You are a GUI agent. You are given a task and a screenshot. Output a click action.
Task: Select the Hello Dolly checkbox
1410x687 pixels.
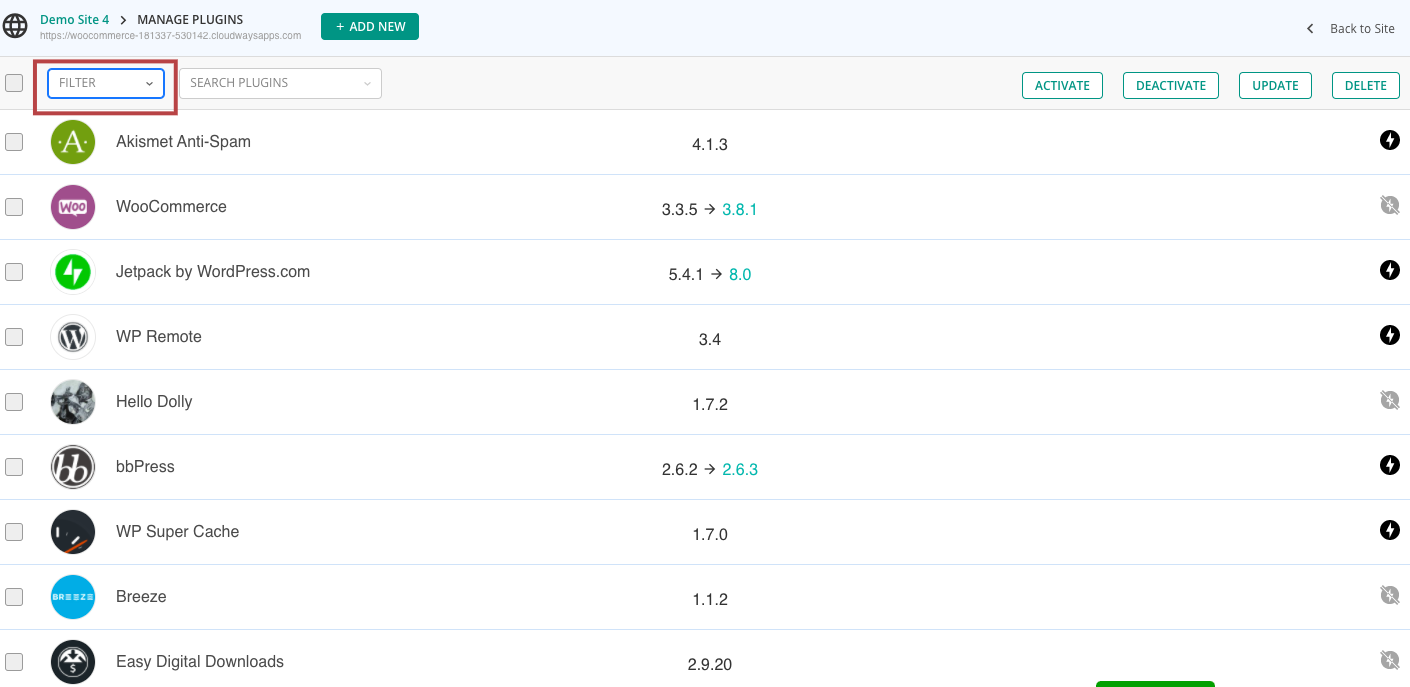(x=14, y=402)
